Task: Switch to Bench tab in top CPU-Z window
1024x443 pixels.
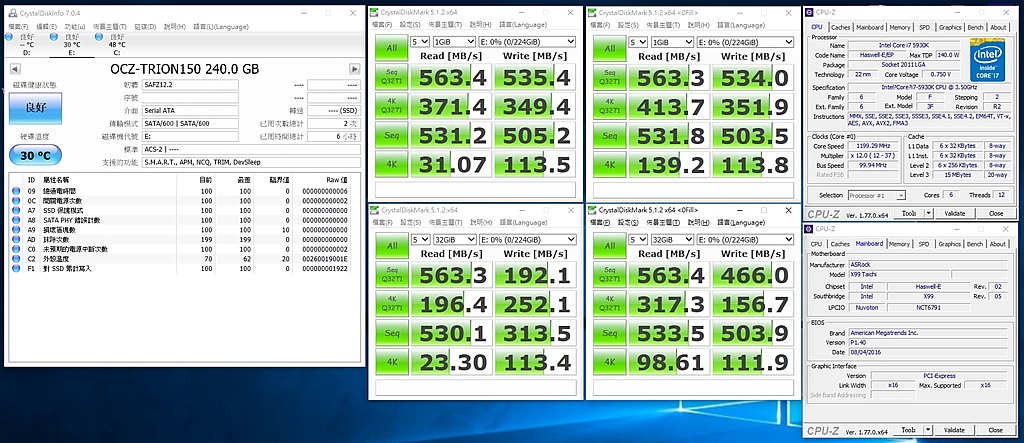Action: pos(975,27)
